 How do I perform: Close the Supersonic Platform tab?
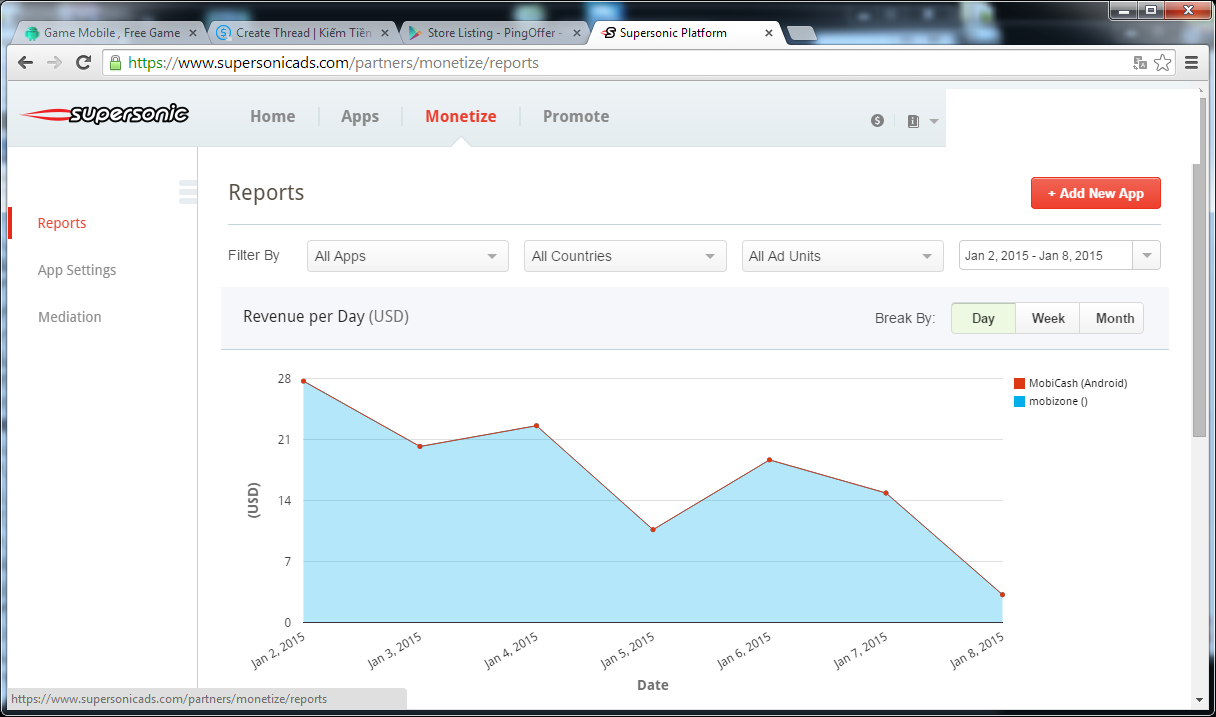(768, 33)
